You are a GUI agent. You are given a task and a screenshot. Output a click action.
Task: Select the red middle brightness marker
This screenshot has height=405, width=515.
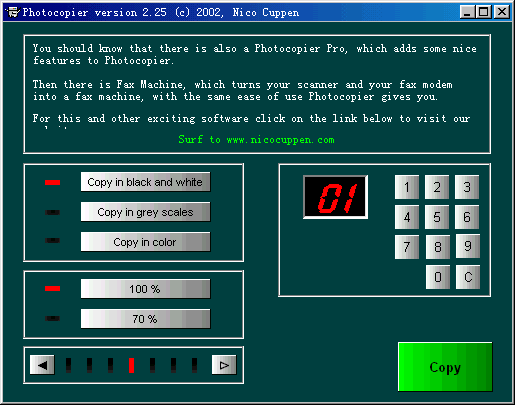click(x=131, y=365)
